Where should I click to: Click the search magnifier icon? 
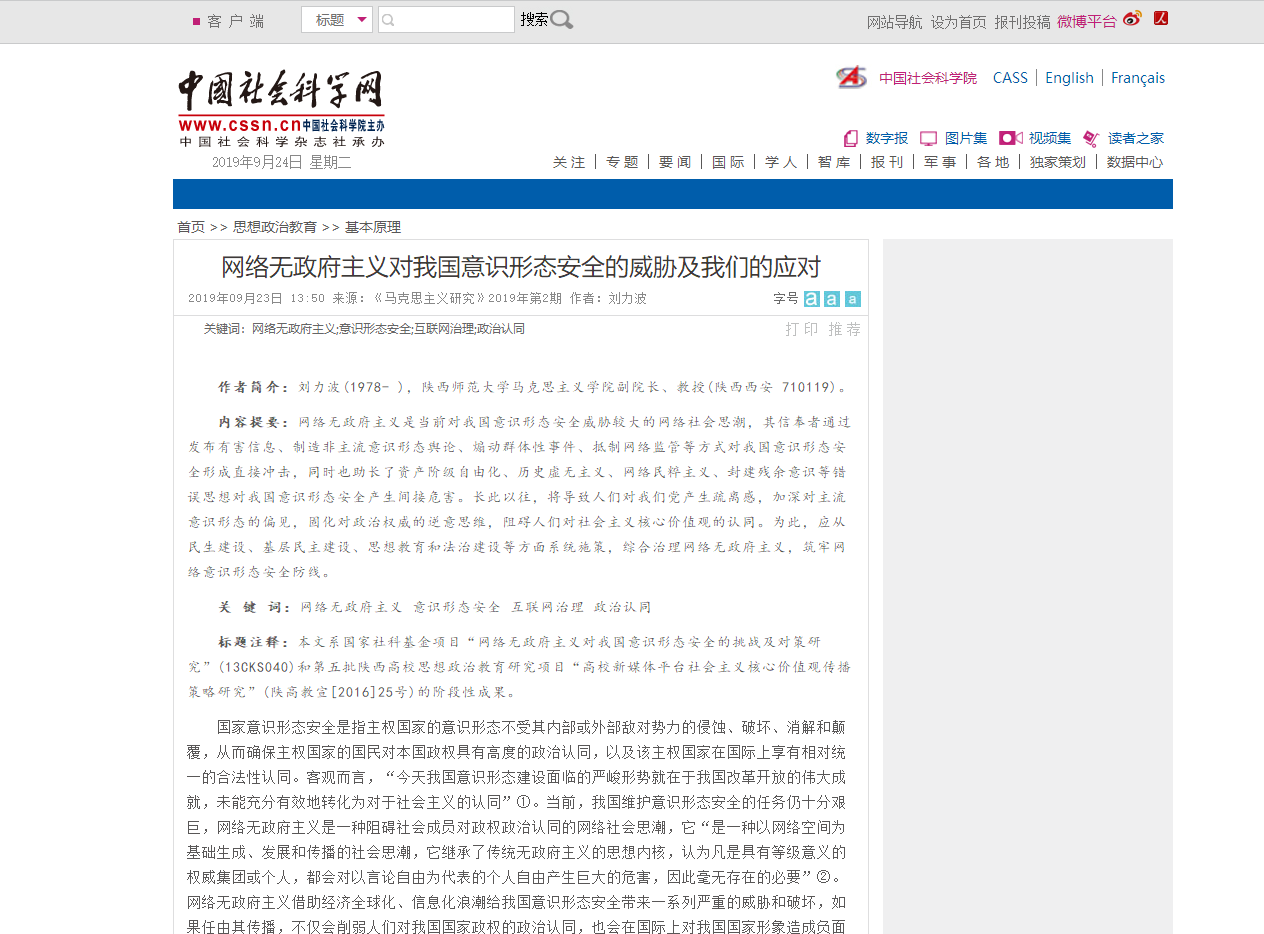[x=562, y=19]
